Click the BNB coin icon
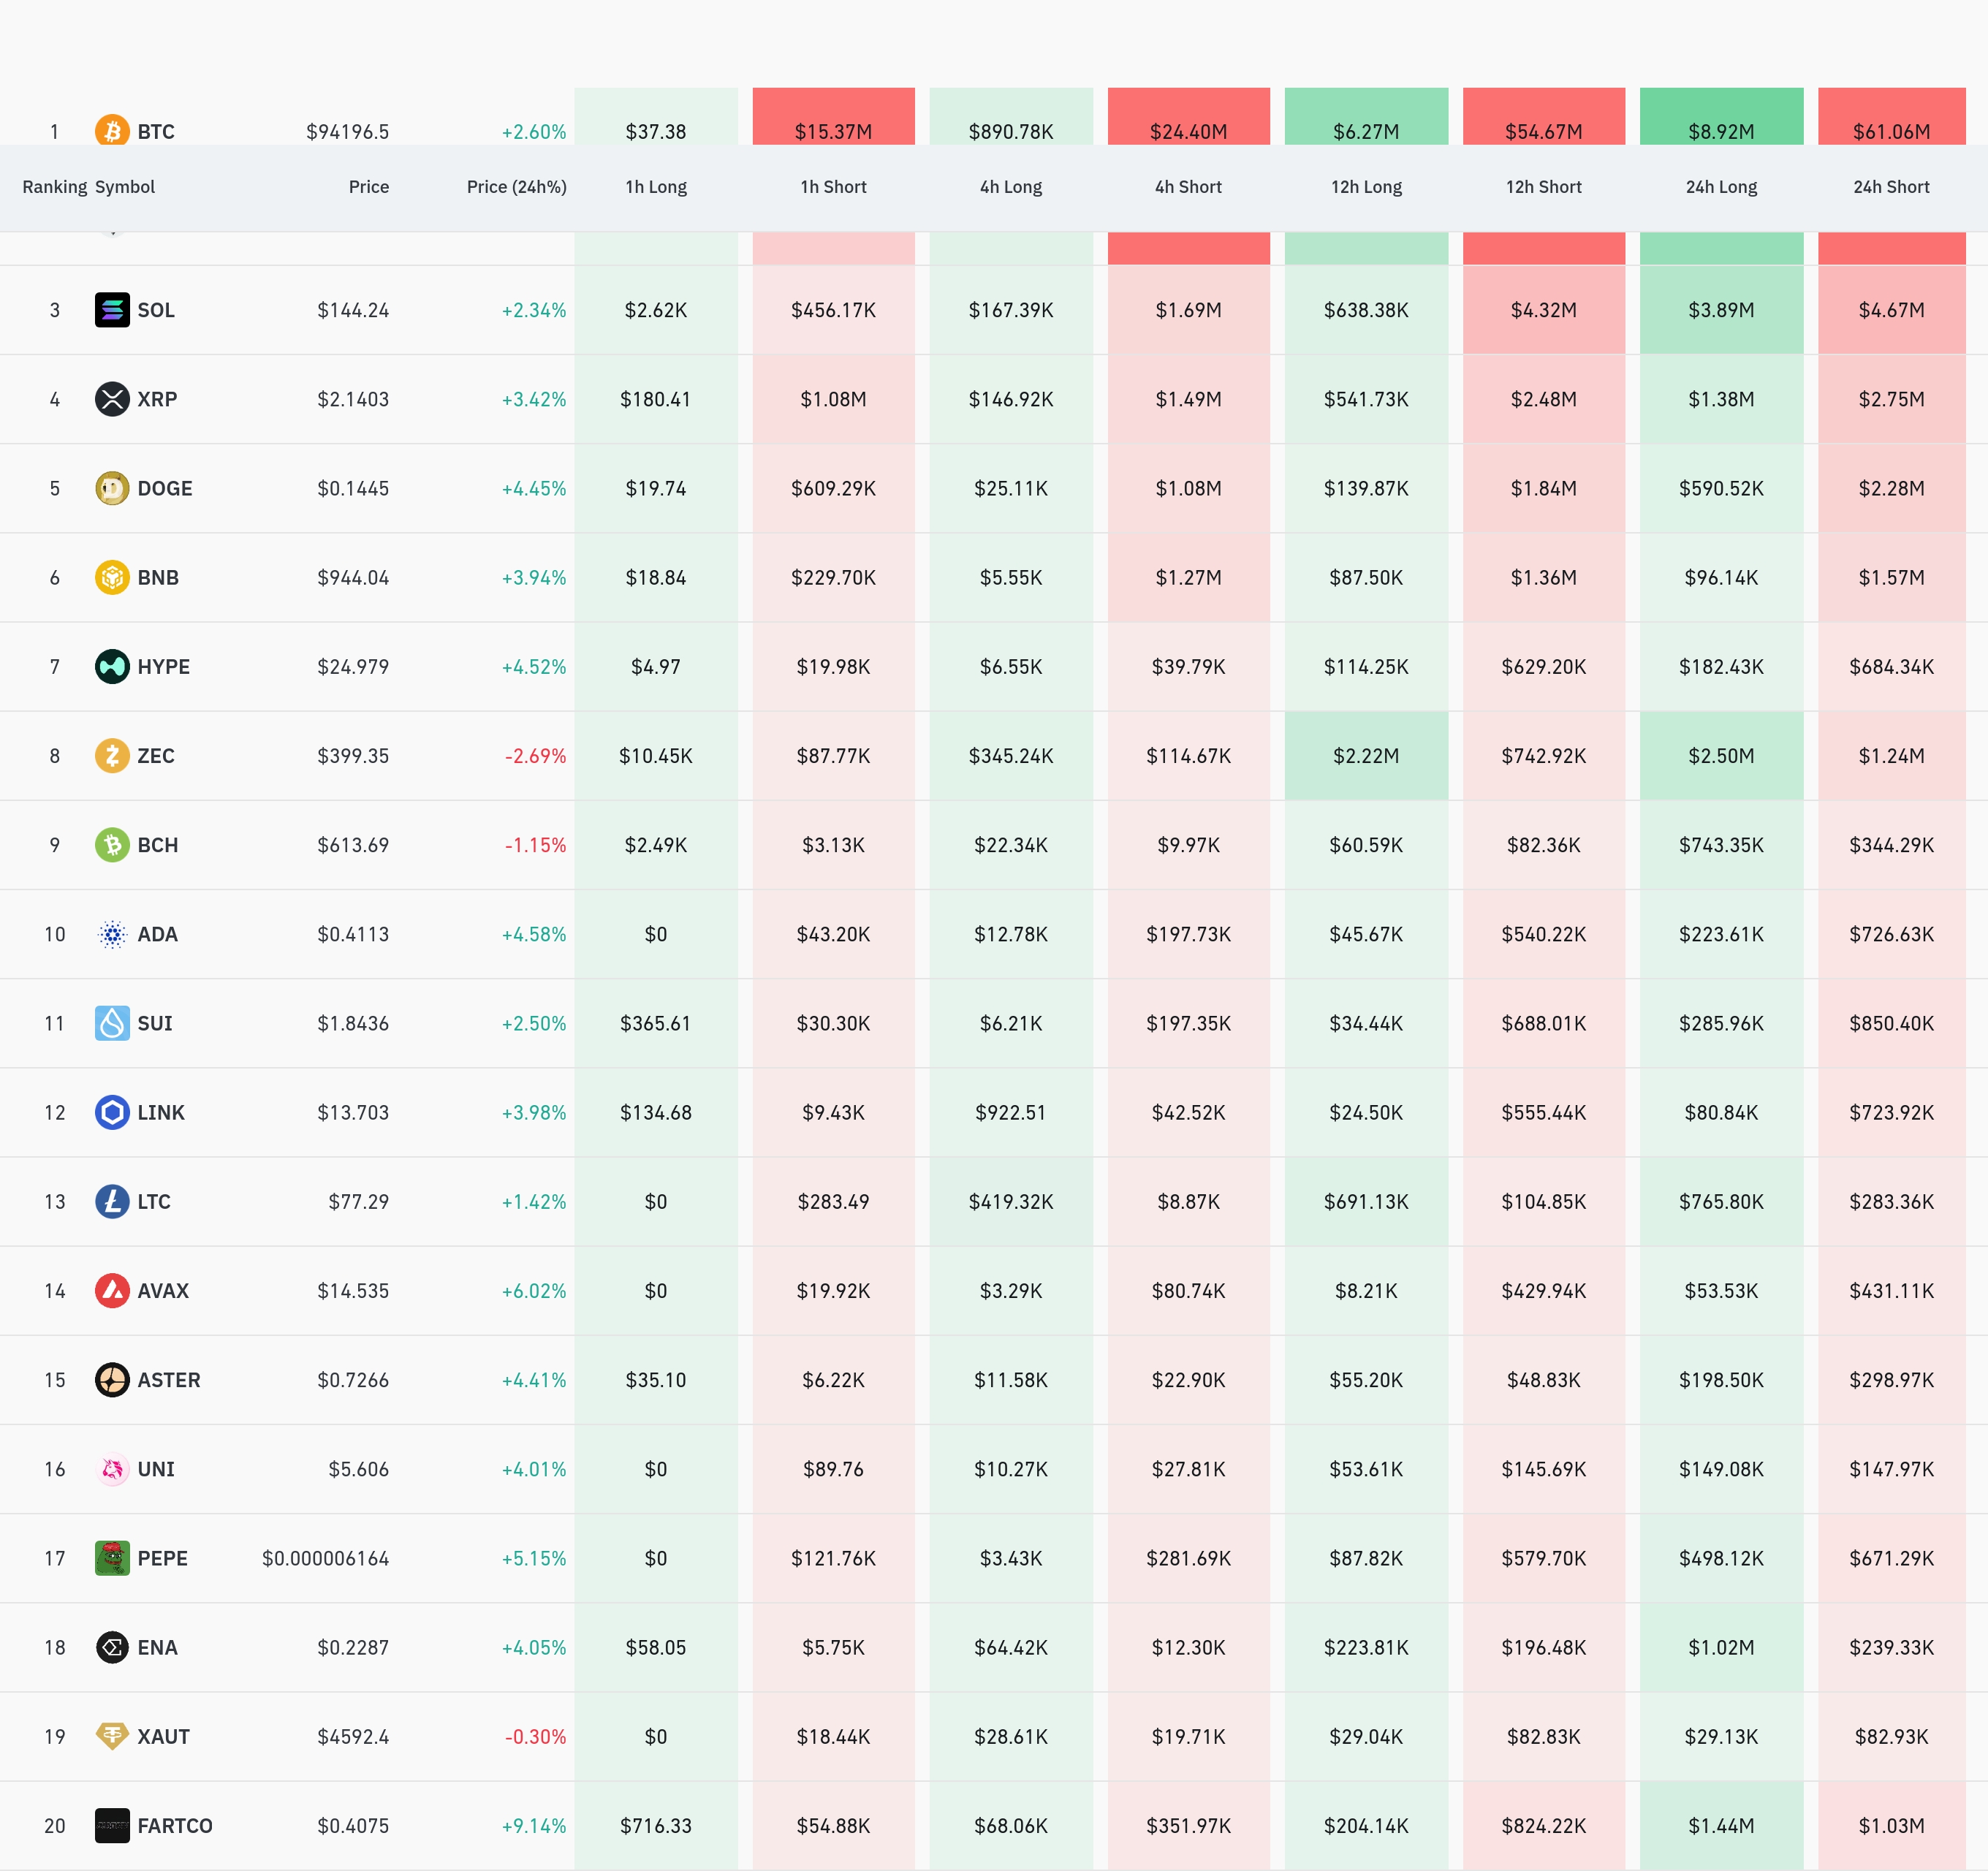Viewport: 1988px width, 1871px height. [x=112, y=577]
